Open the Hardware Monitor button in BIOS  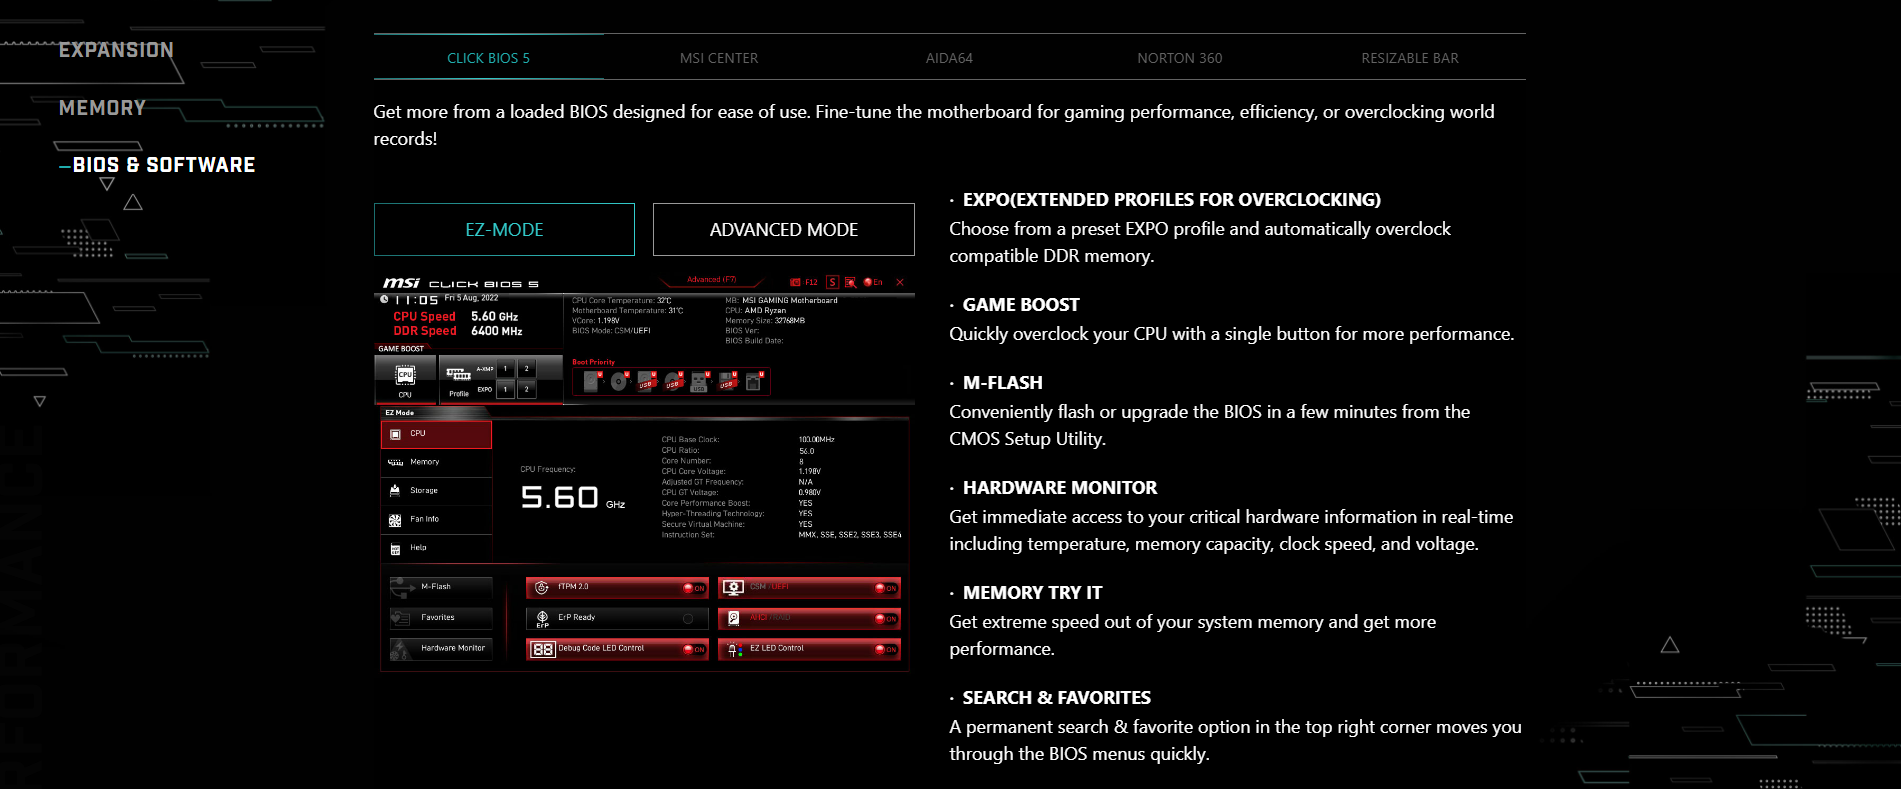coord(441,648)
